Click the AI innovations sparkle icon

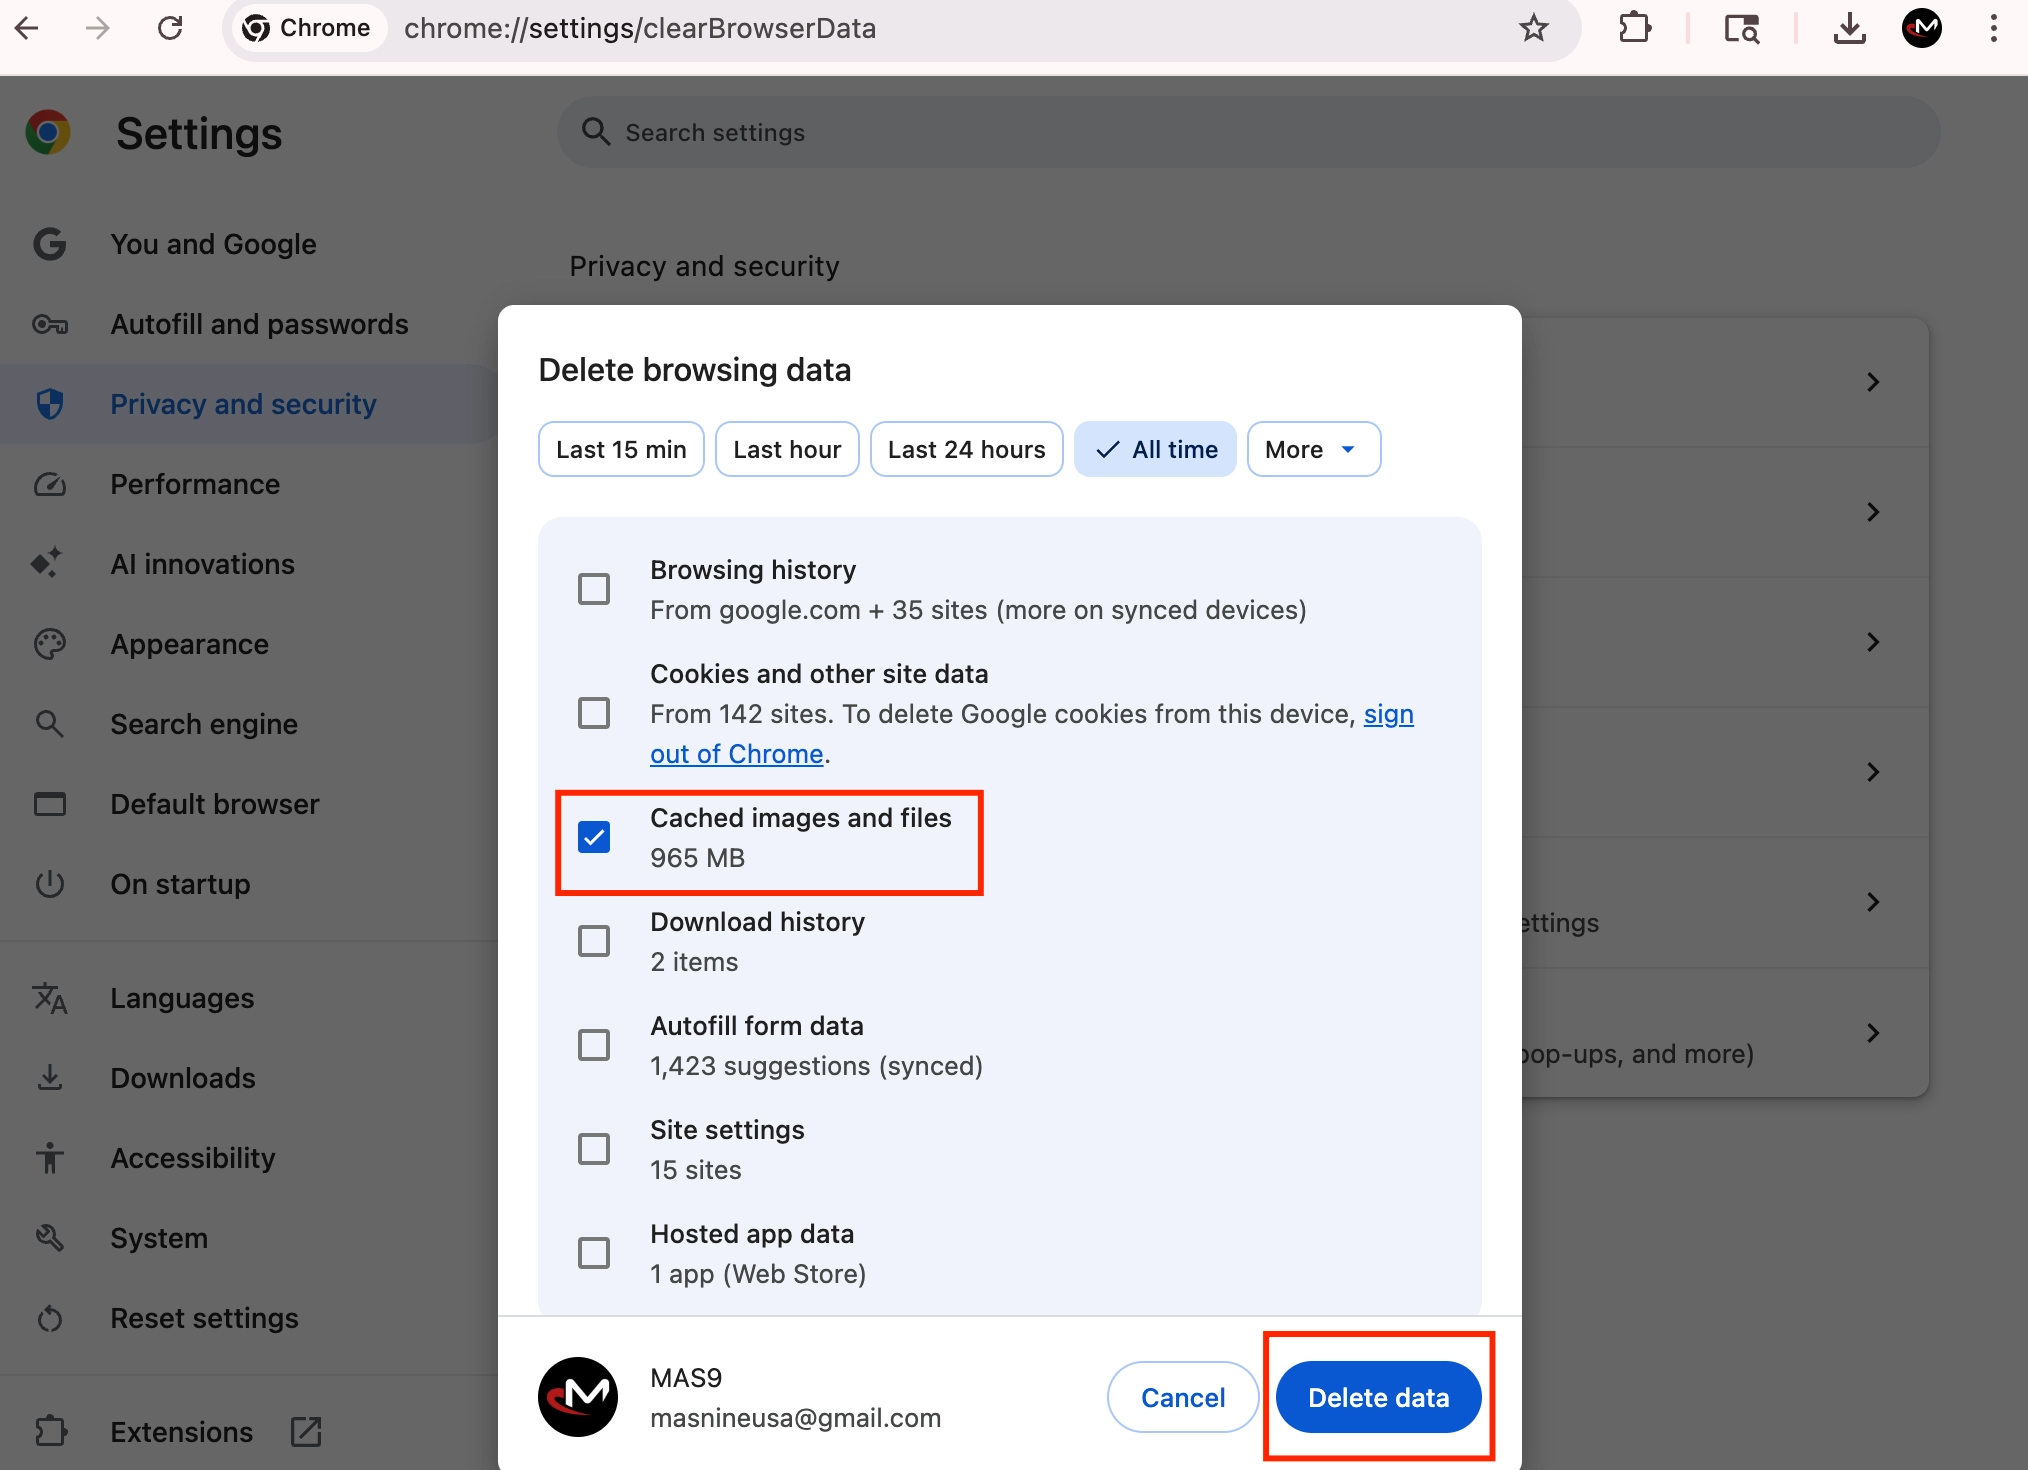pos(50,563)
